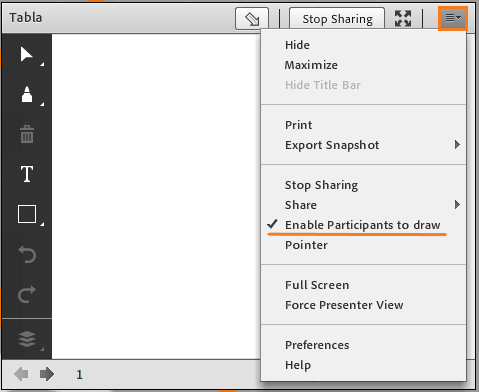Screen dimensions: 479x392
Task: Expand the Export Snapshot submenu
Action: [363, 145]
